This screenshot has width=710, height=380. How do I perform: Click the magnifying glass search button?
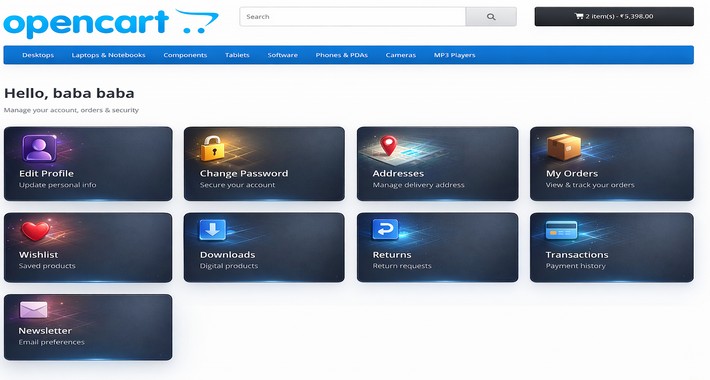(x=491, y=17)
